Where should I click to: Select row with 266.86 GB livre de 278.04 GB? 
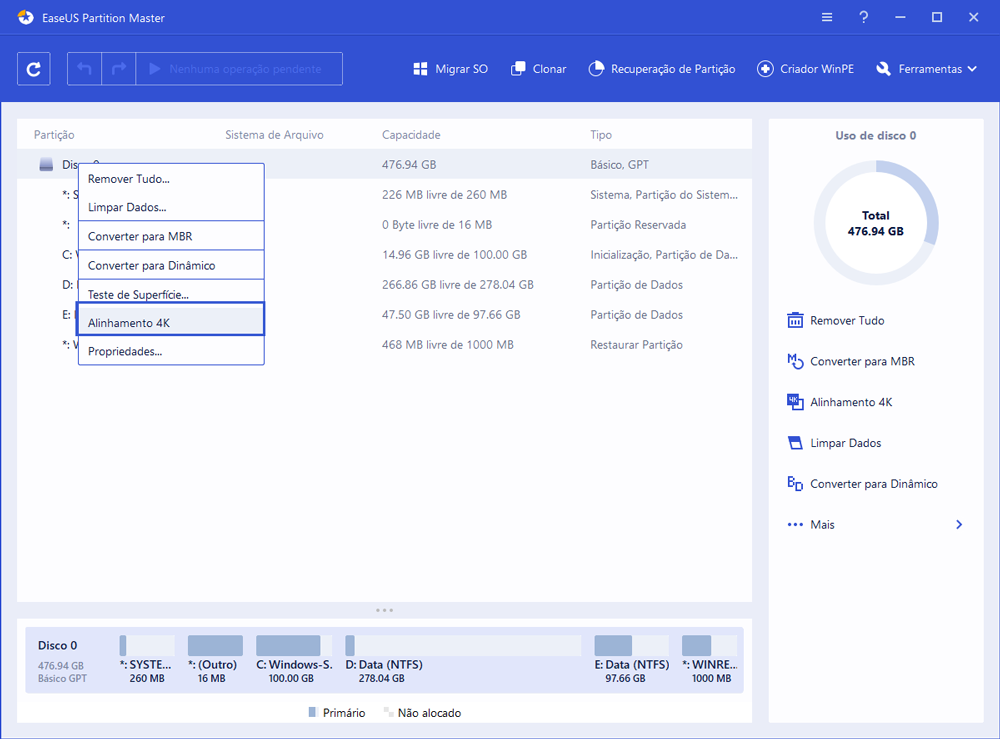[x=385, y=284]
